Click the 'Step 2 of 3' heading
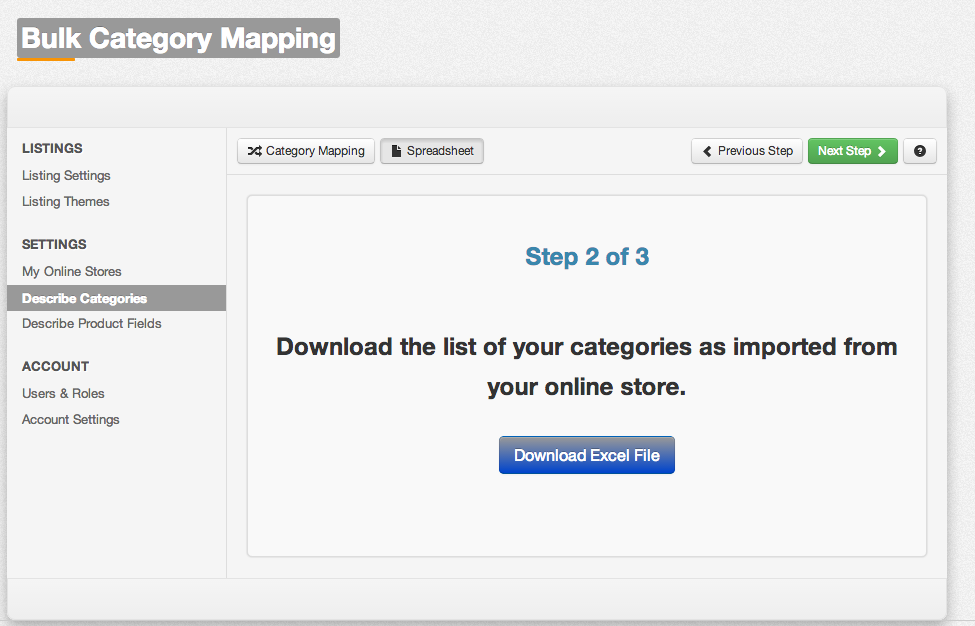The width and height of the screenshot is (975, 626). (x=587, y=256)
